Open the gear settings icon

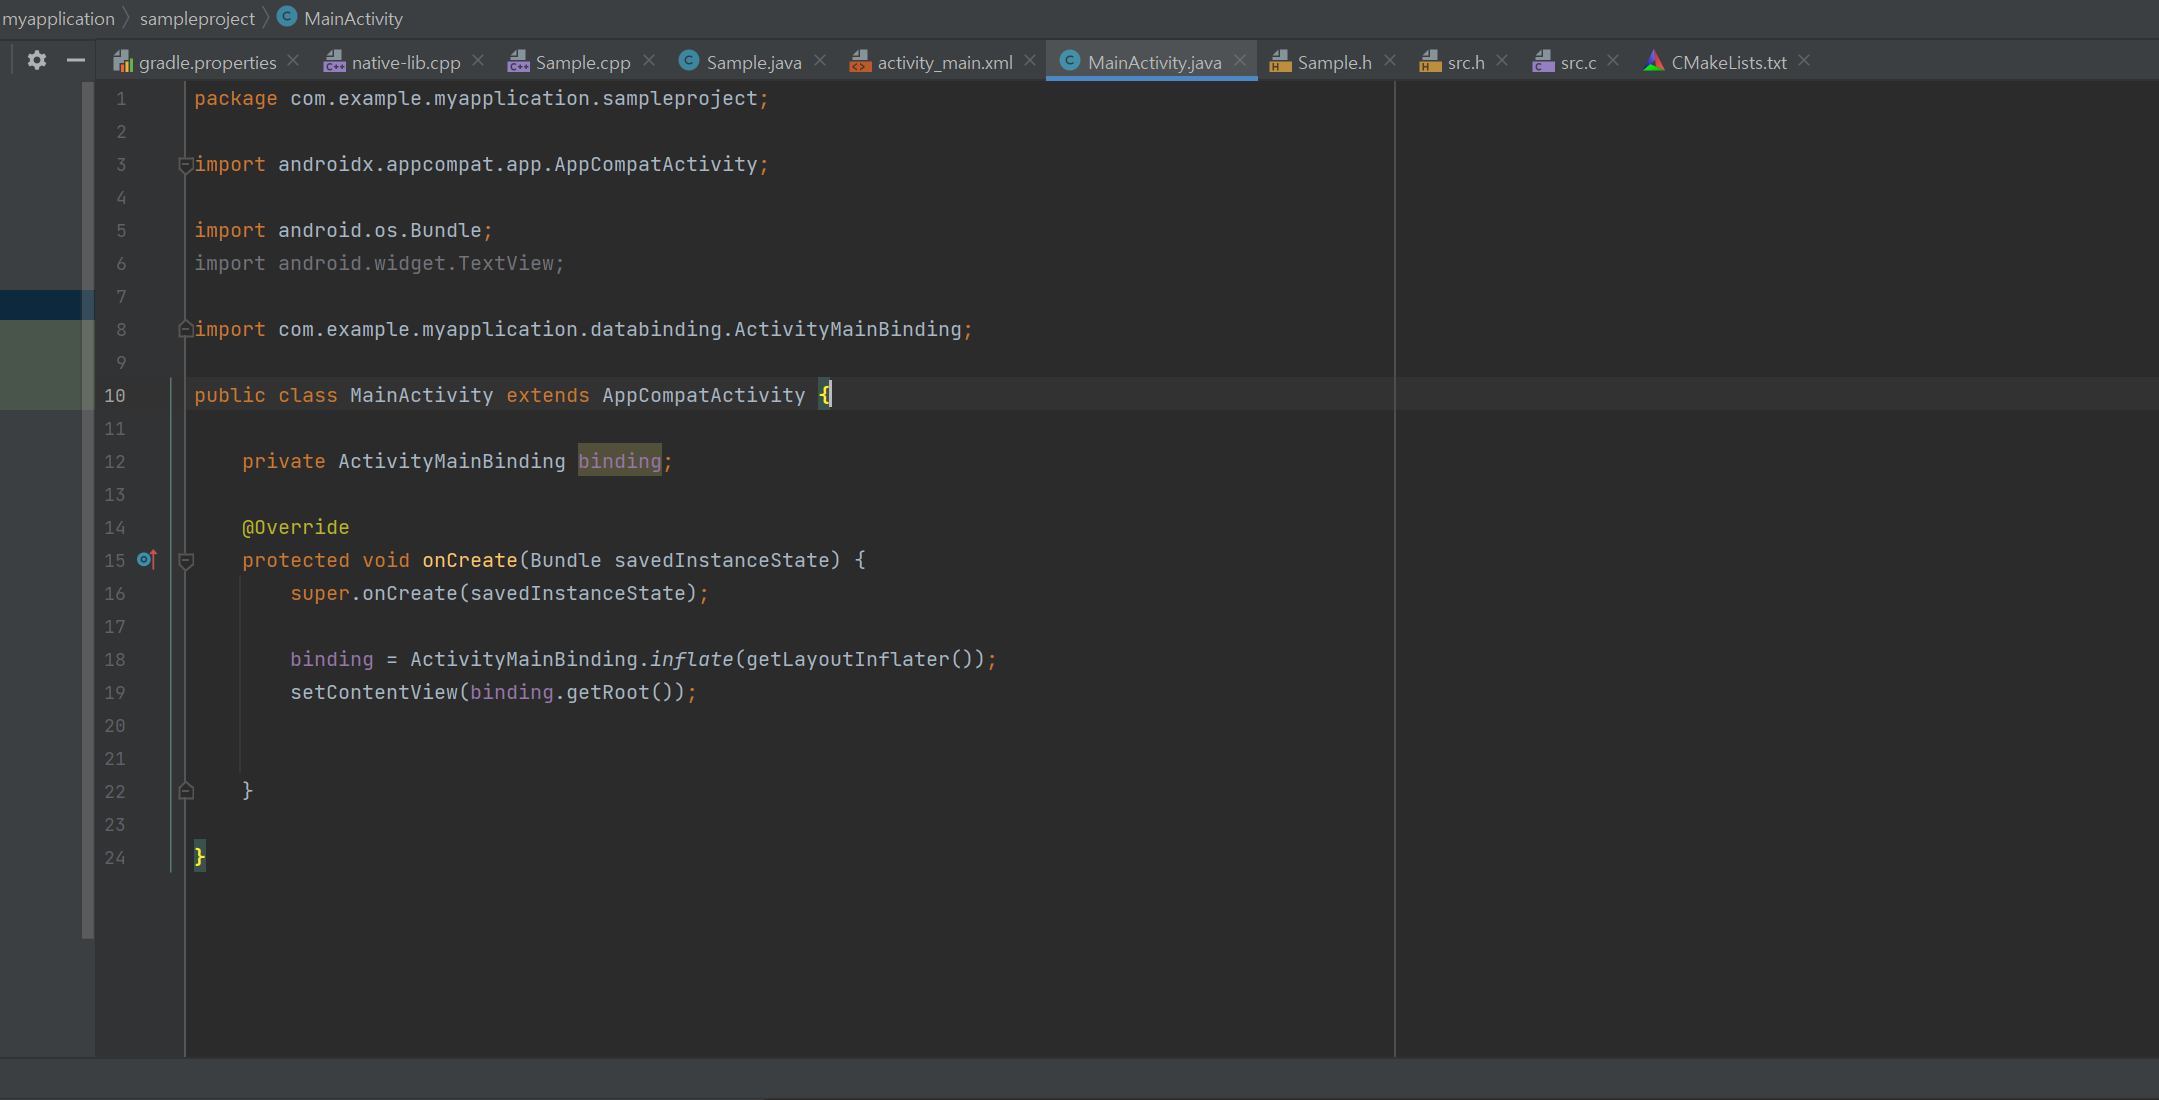[x=37, y=61]
